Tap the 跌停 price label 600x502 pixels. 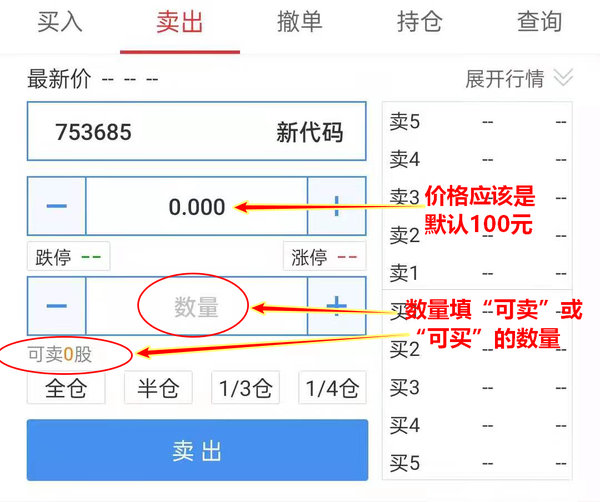[68, 256]
